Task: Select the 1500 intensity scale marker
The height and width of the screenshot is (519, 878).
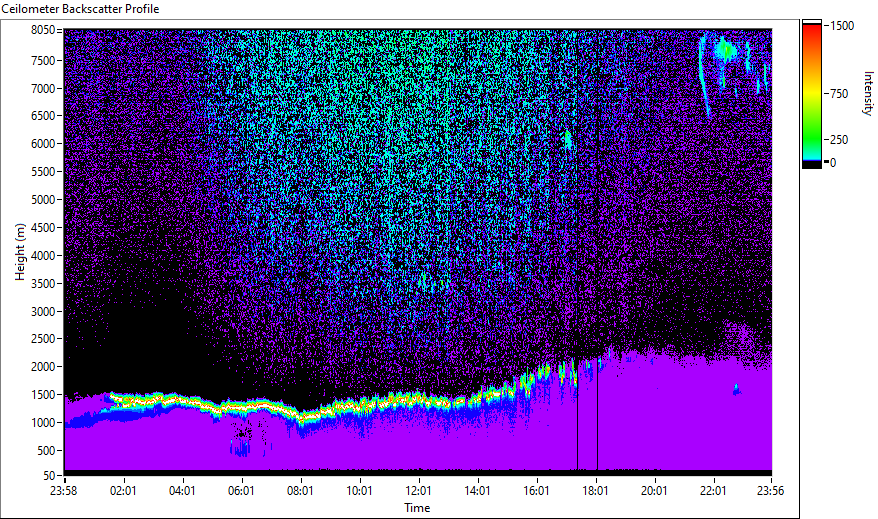Action: tap(842, 26)
